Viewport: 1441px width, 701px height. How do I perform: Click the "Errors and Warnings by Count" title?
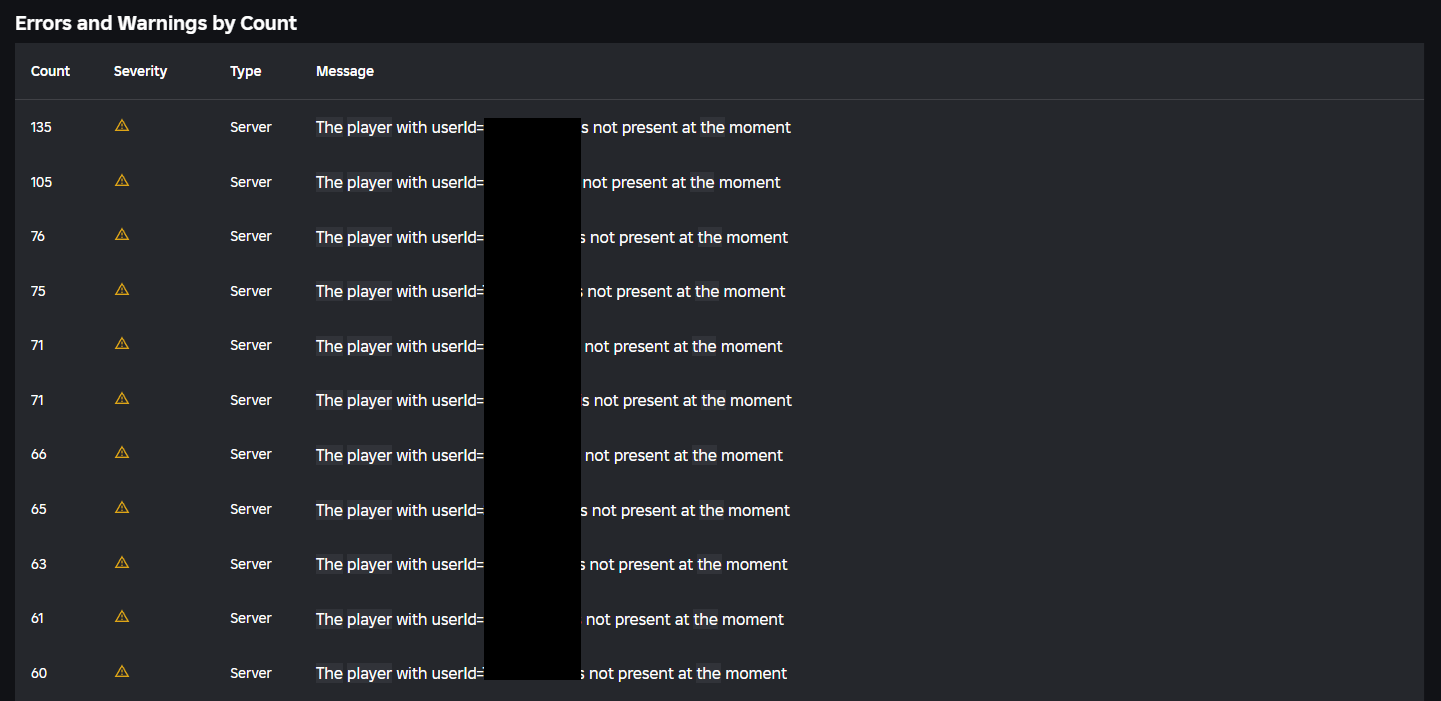(156, 23)
